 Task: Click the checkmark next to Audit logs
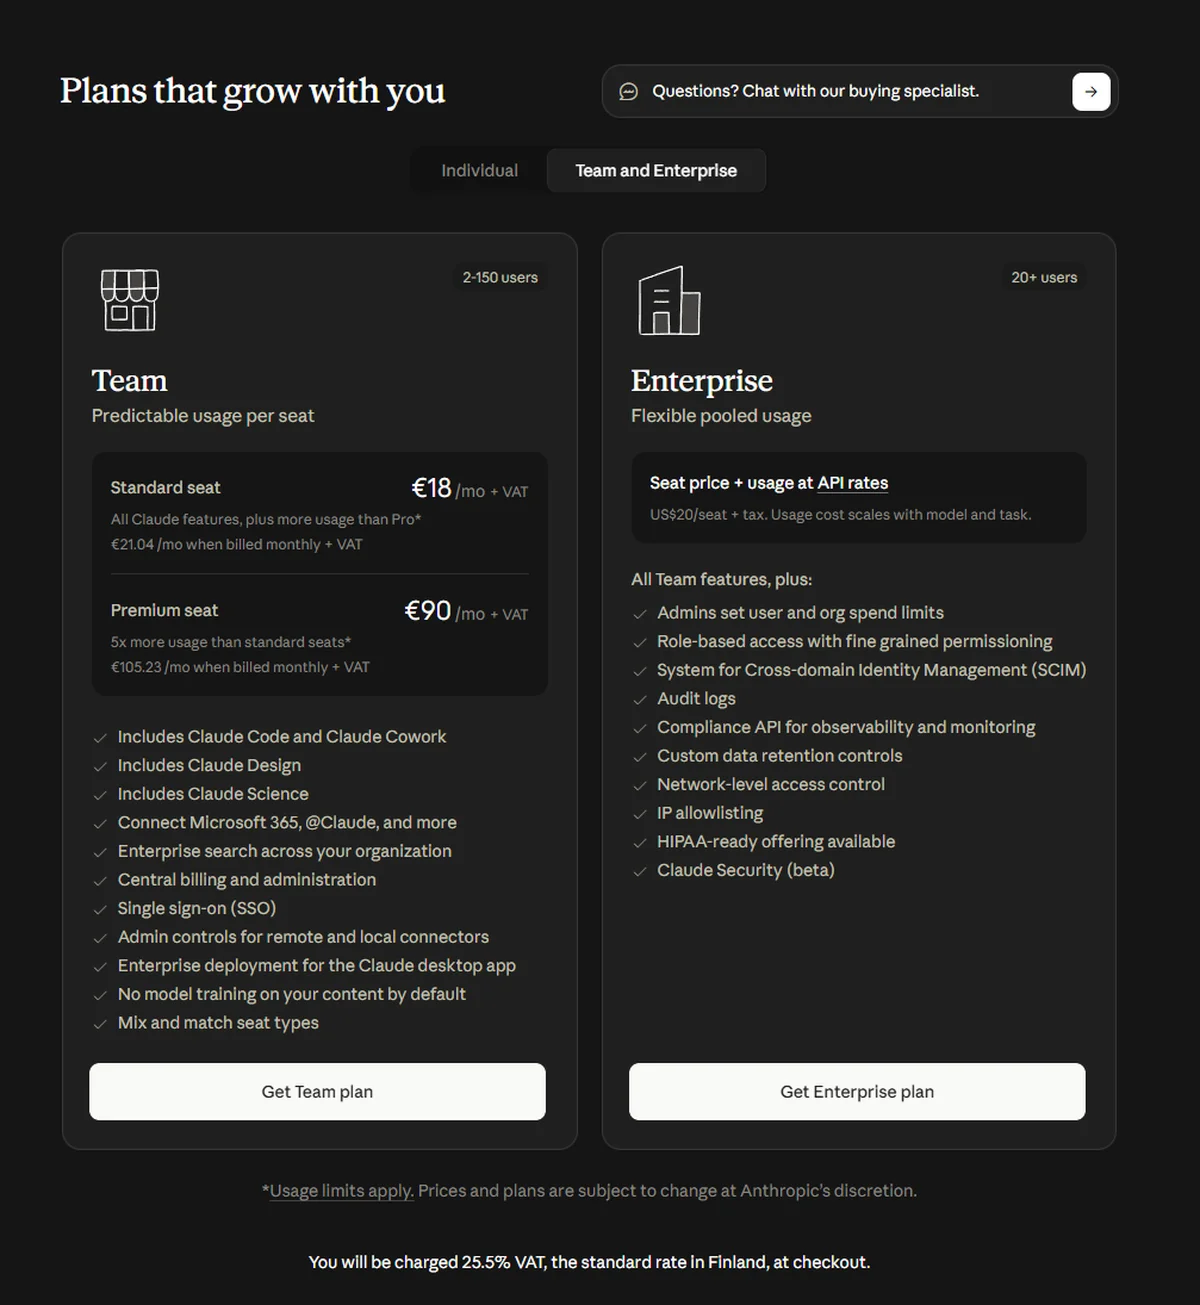640,699
